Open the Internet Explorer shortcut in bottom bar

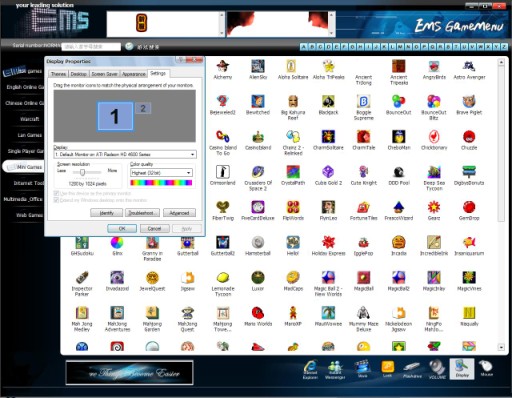pyautogui.click(x=310, y=369)
